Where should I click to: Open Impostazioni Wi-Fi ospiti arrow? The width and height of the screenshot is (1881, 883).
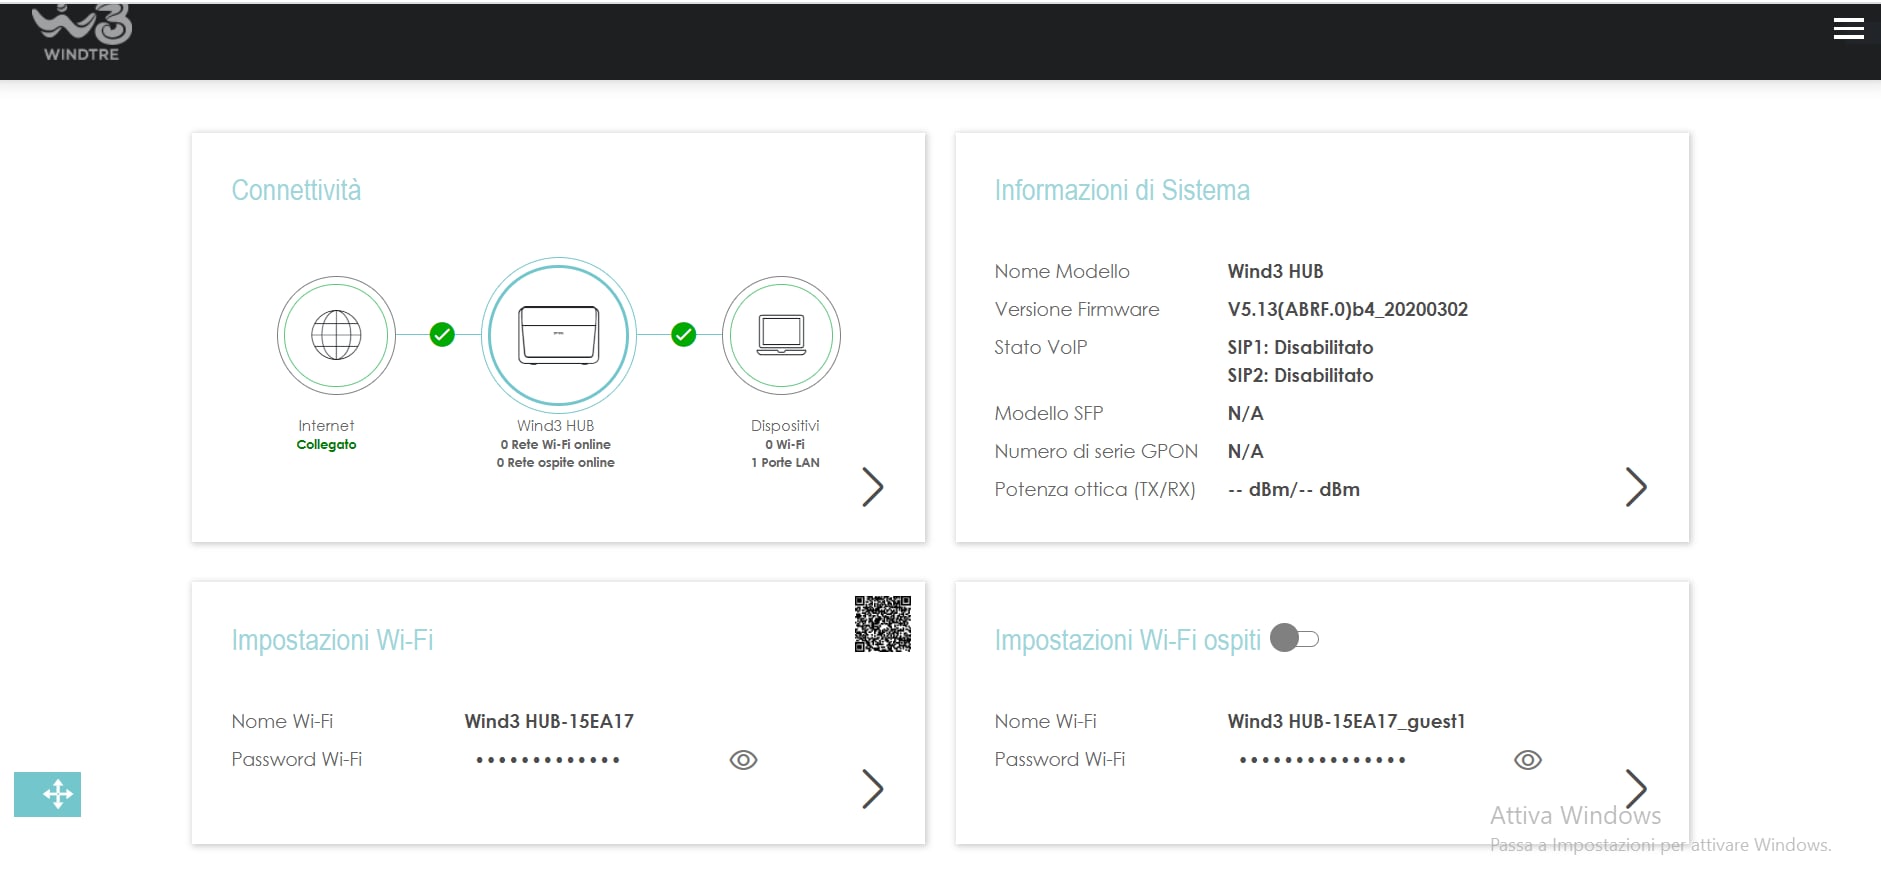[1636, 789]
